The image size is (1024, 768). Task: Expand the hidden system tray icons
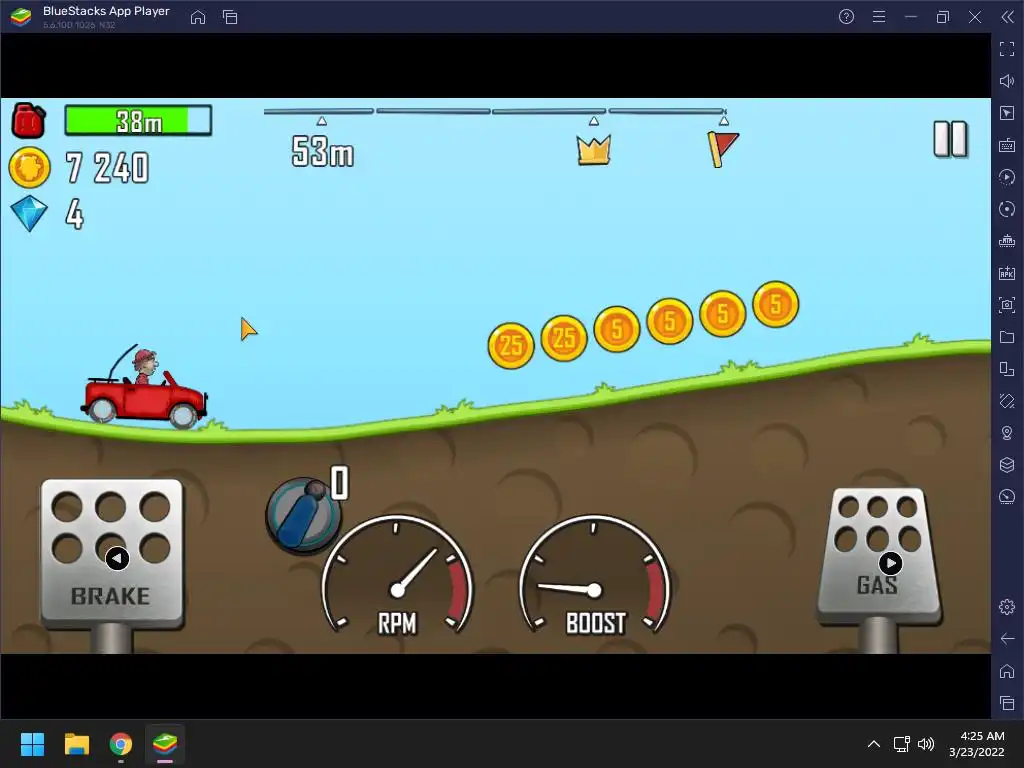[873, 744]
